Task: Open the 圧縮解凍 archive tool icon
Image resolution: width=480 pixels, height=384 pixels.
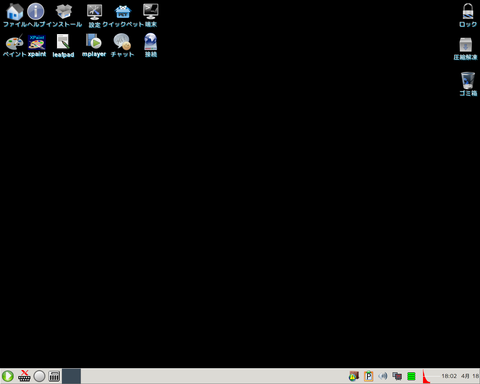Action: [x=466, y=45]
